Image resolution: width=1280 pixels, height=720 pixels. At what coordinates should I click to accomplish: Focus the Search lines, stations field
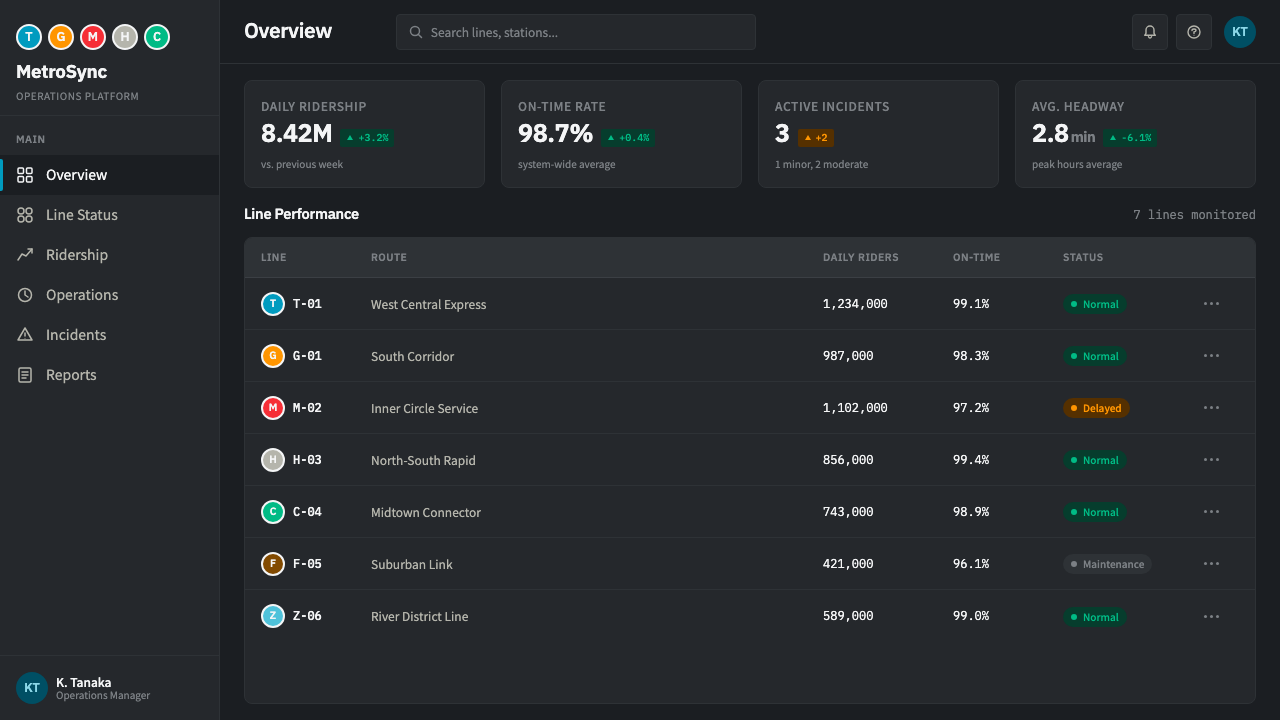pos(576,32)
